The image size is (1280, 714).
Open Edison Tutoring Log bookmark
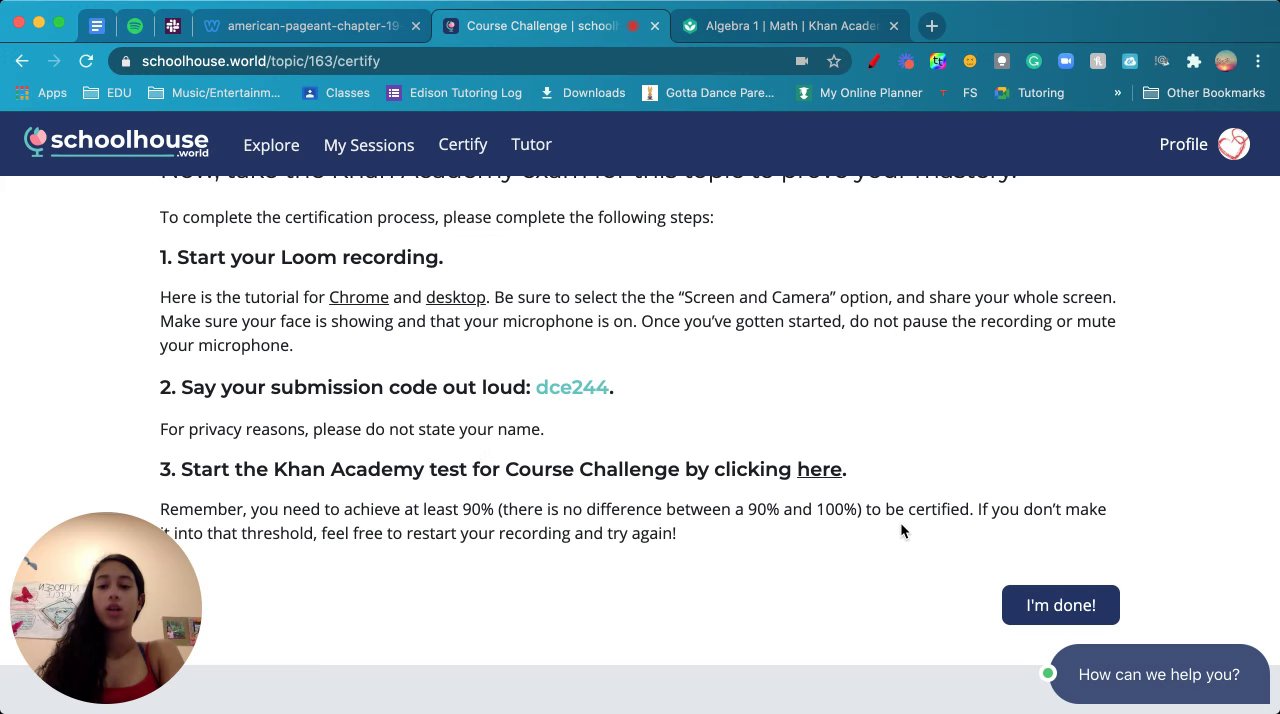(454, 93)
